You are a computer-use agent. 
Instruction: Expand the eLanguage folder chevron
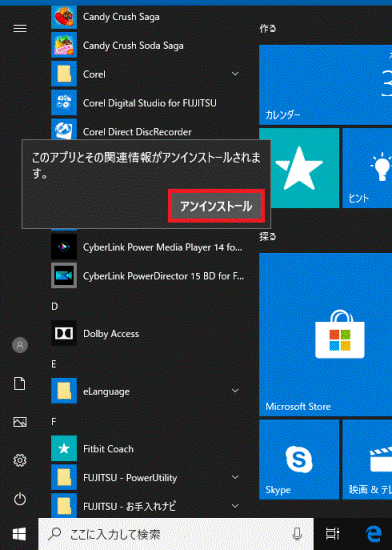point(235,391)
